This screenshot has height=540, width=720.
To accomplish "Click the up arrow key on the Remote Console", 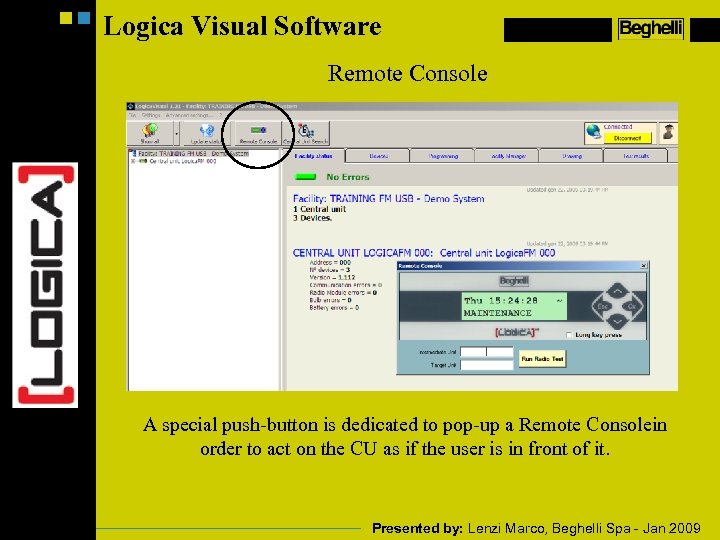I will point(617,291).
